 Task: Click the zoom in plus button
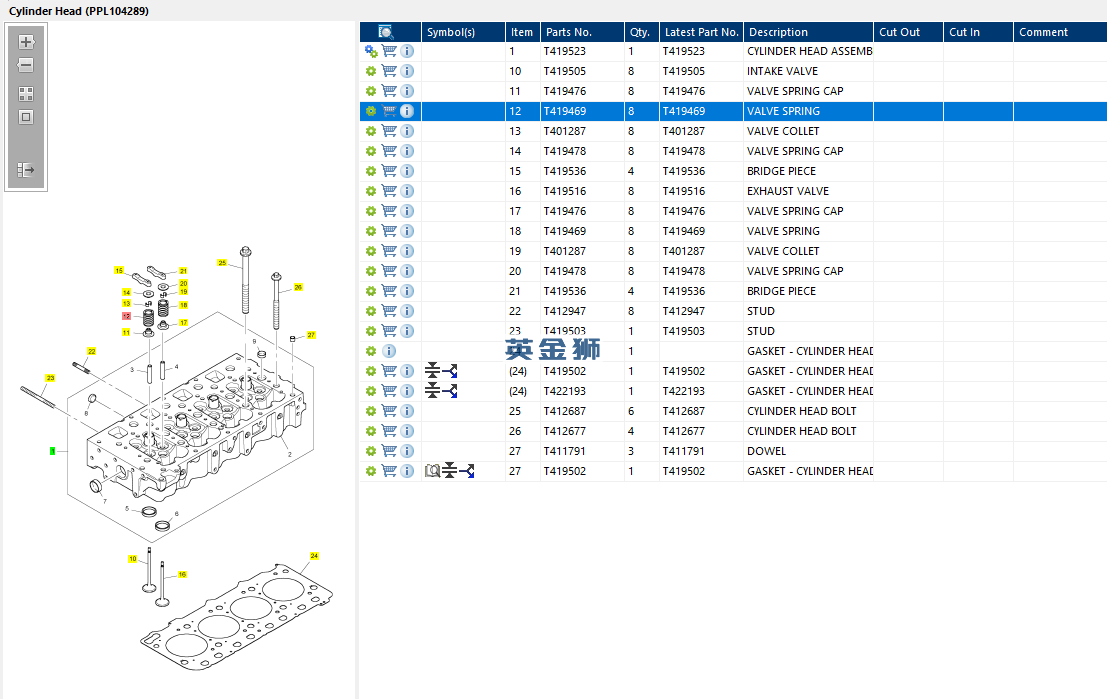pos(26,42)
